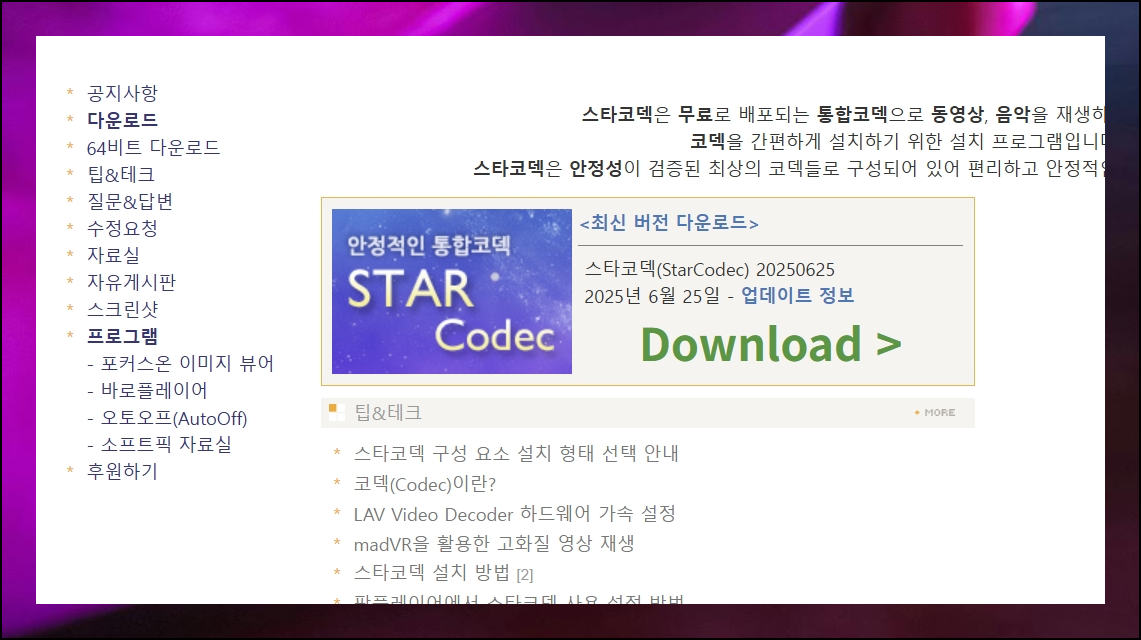Click the MORE link in 팁&테크 section
1141x640 pixels.
(x=935, y=412)
